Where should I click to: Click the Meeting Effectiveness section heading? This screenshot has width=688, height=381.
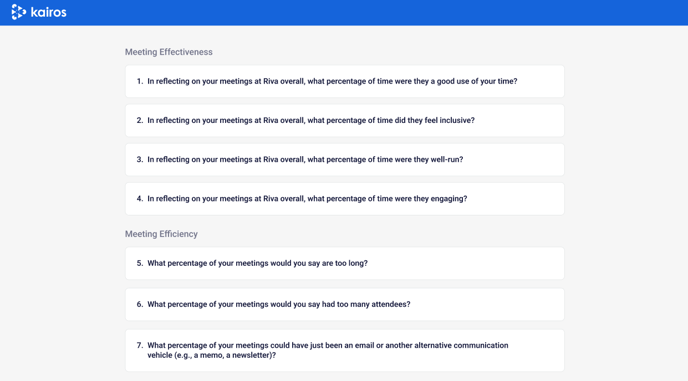click(x=168, y=52)
